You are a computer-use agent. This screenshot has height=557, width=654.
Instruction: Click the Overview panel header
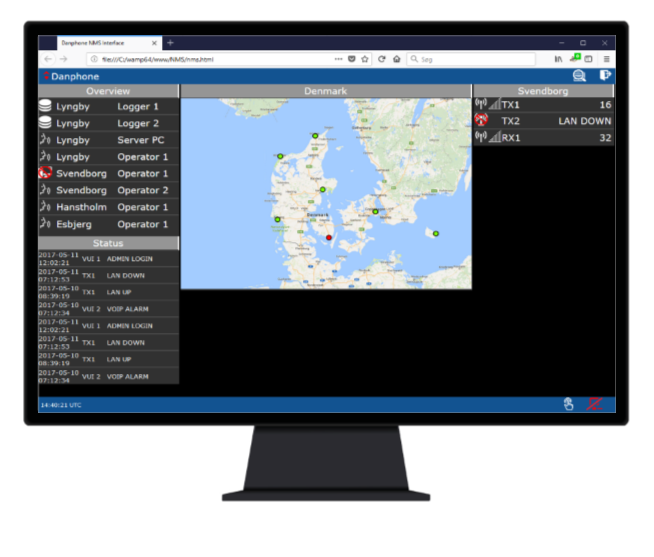[x=108, y=91]
